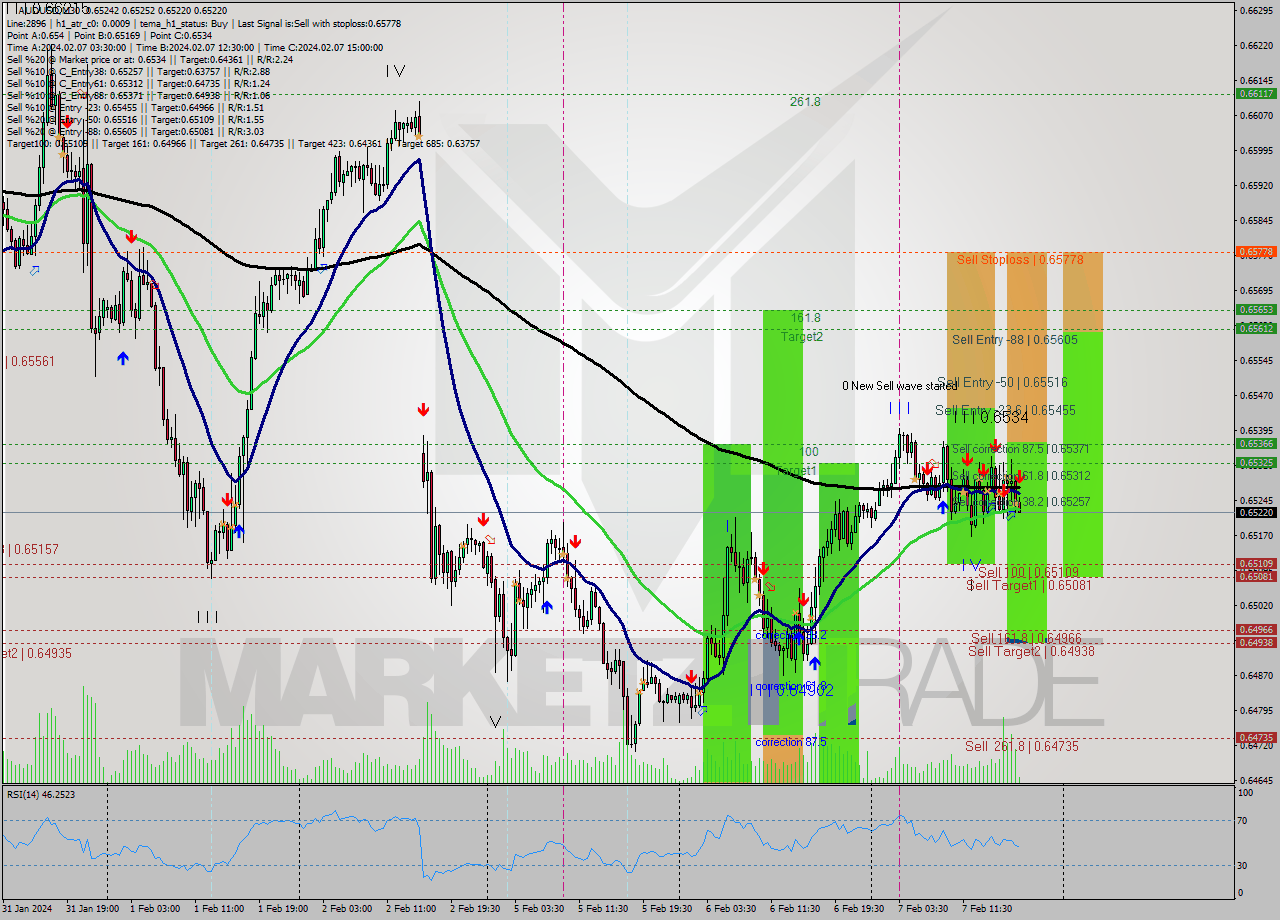1280x920 pixels.
Task: Click the 'Target100: 0.65109' summary line
Action: 243,143
